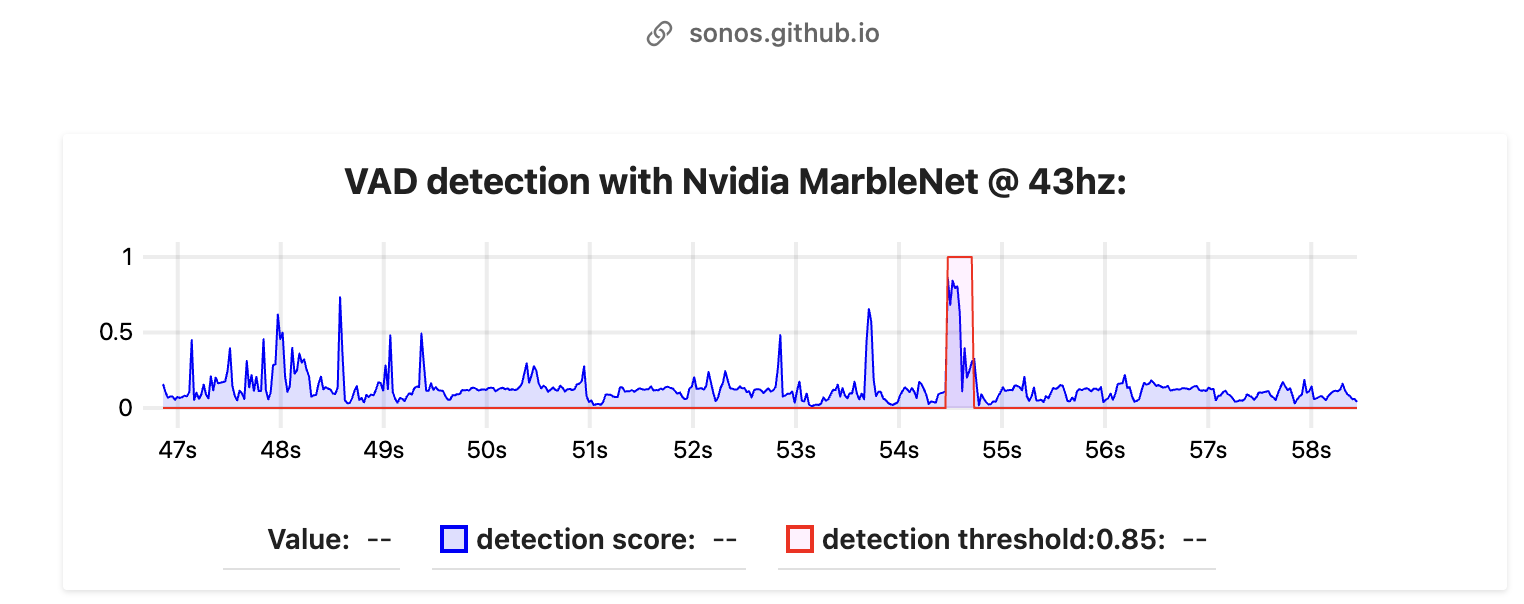Click the blue detection score legend swatch
1524x604 pixels.
pos(454,540)
